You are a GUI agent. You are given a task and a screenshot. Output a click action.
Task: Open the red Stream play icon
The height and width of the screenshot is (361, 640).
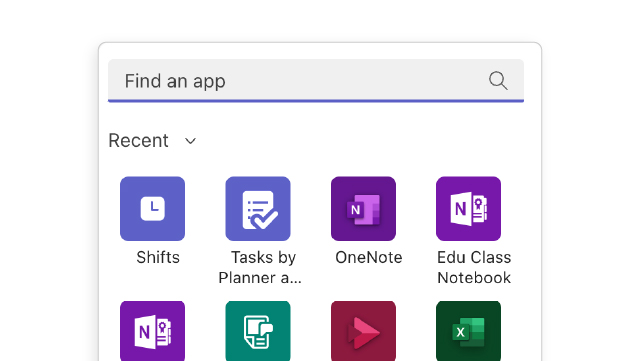click(363, 331)
